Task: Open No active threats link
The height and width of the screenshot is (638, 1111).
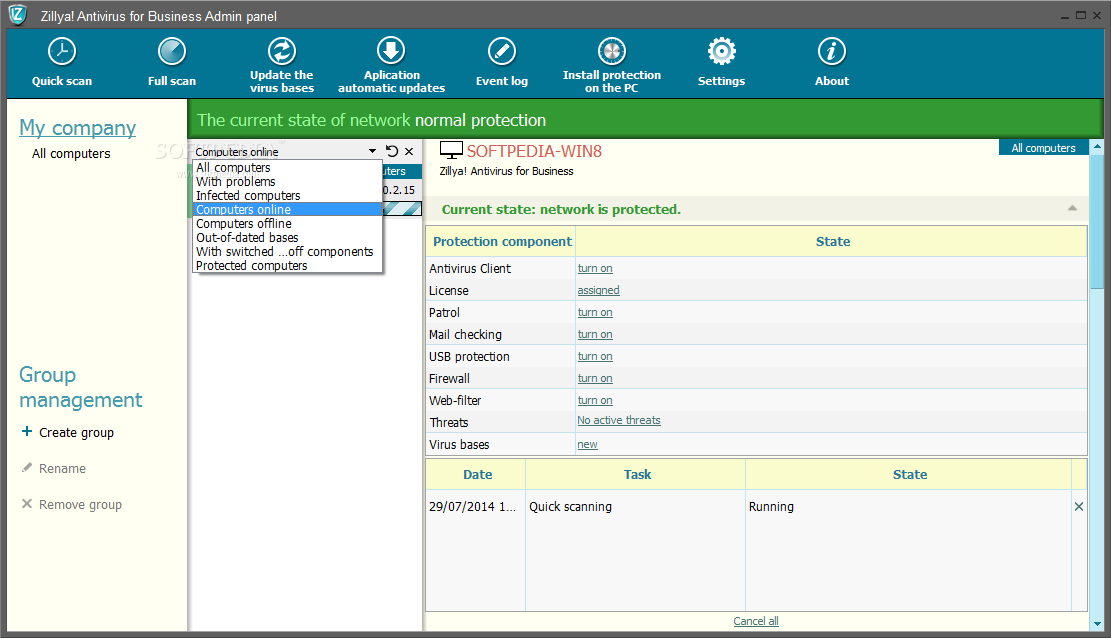Action: click(x=619, y=420)
